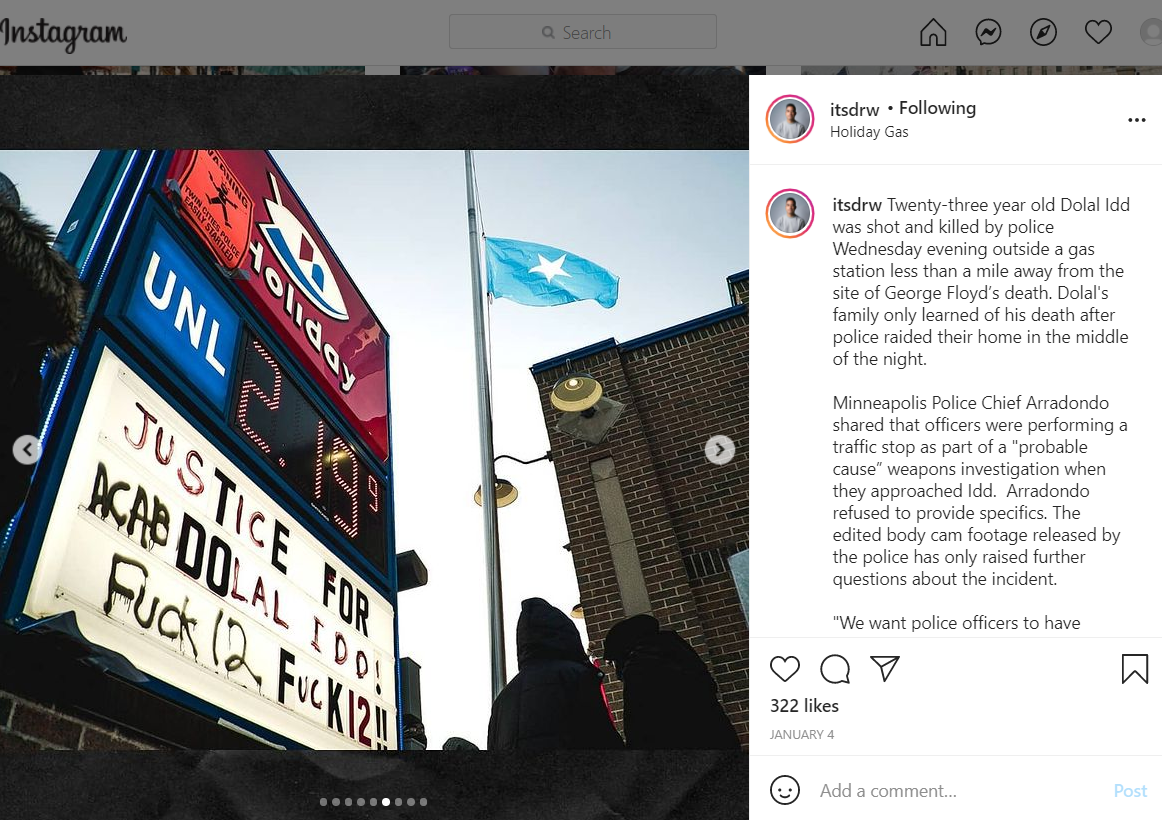1162x820 pixels.
Task: Click the Search input field
Action: pos(582,33)
